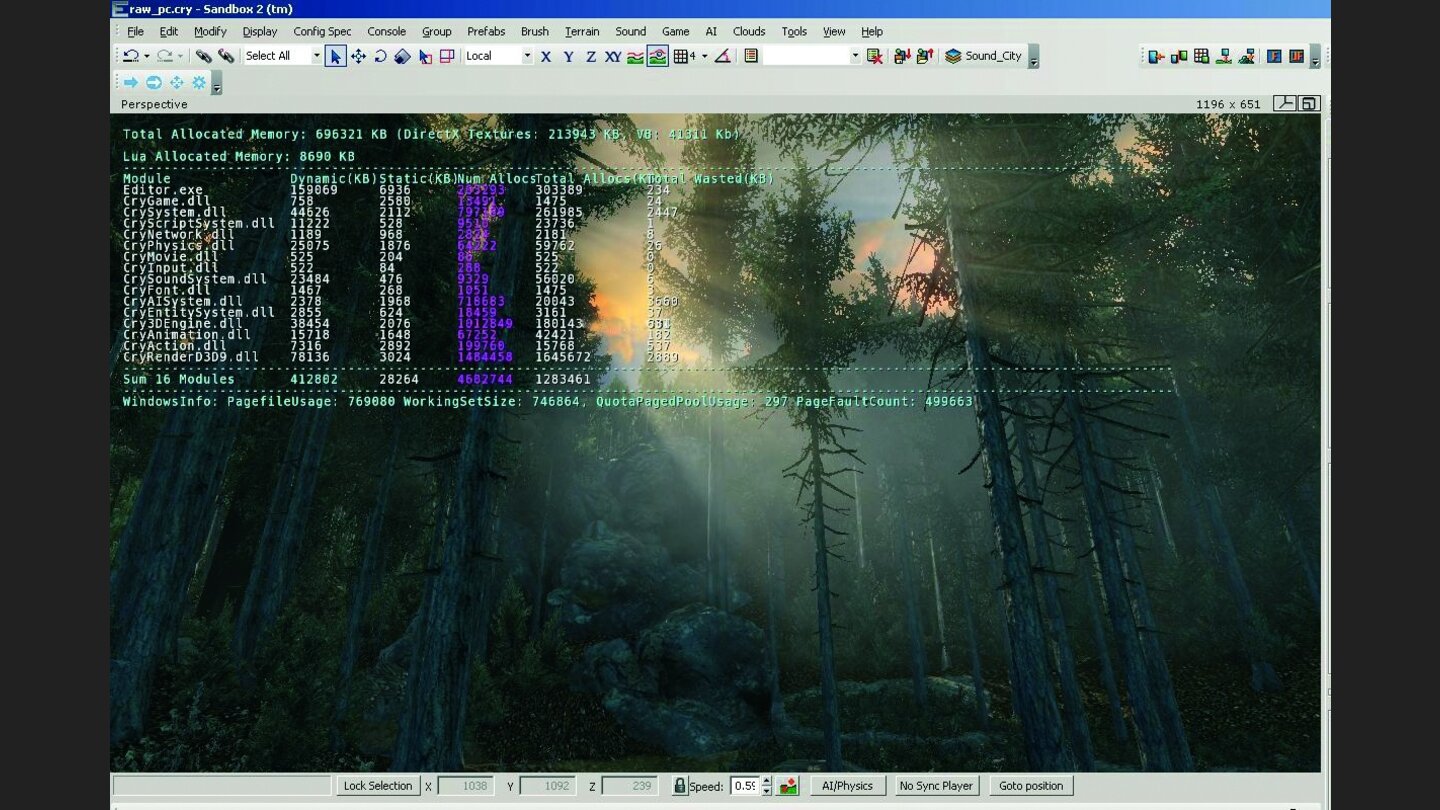Open the undo history dropdown arrow
Screen dimensions: 1440x810
click(146, 57)
